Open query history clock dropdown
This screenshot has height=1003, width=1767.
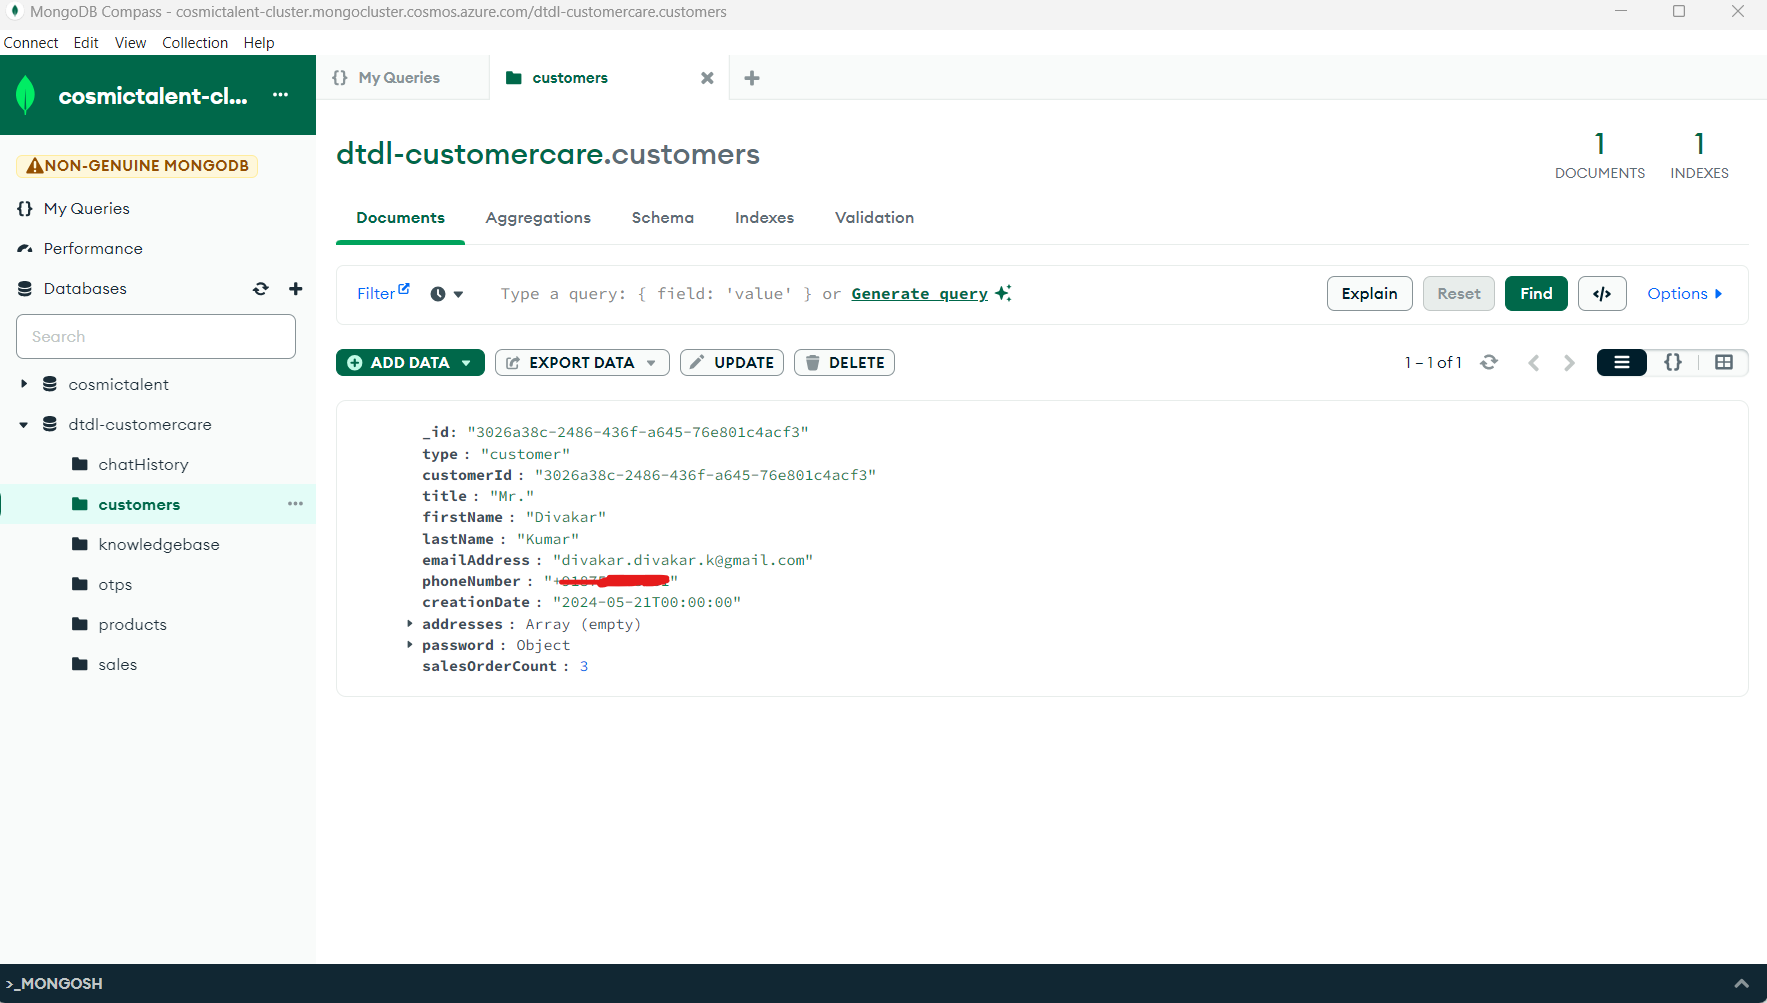click(447, 294)
